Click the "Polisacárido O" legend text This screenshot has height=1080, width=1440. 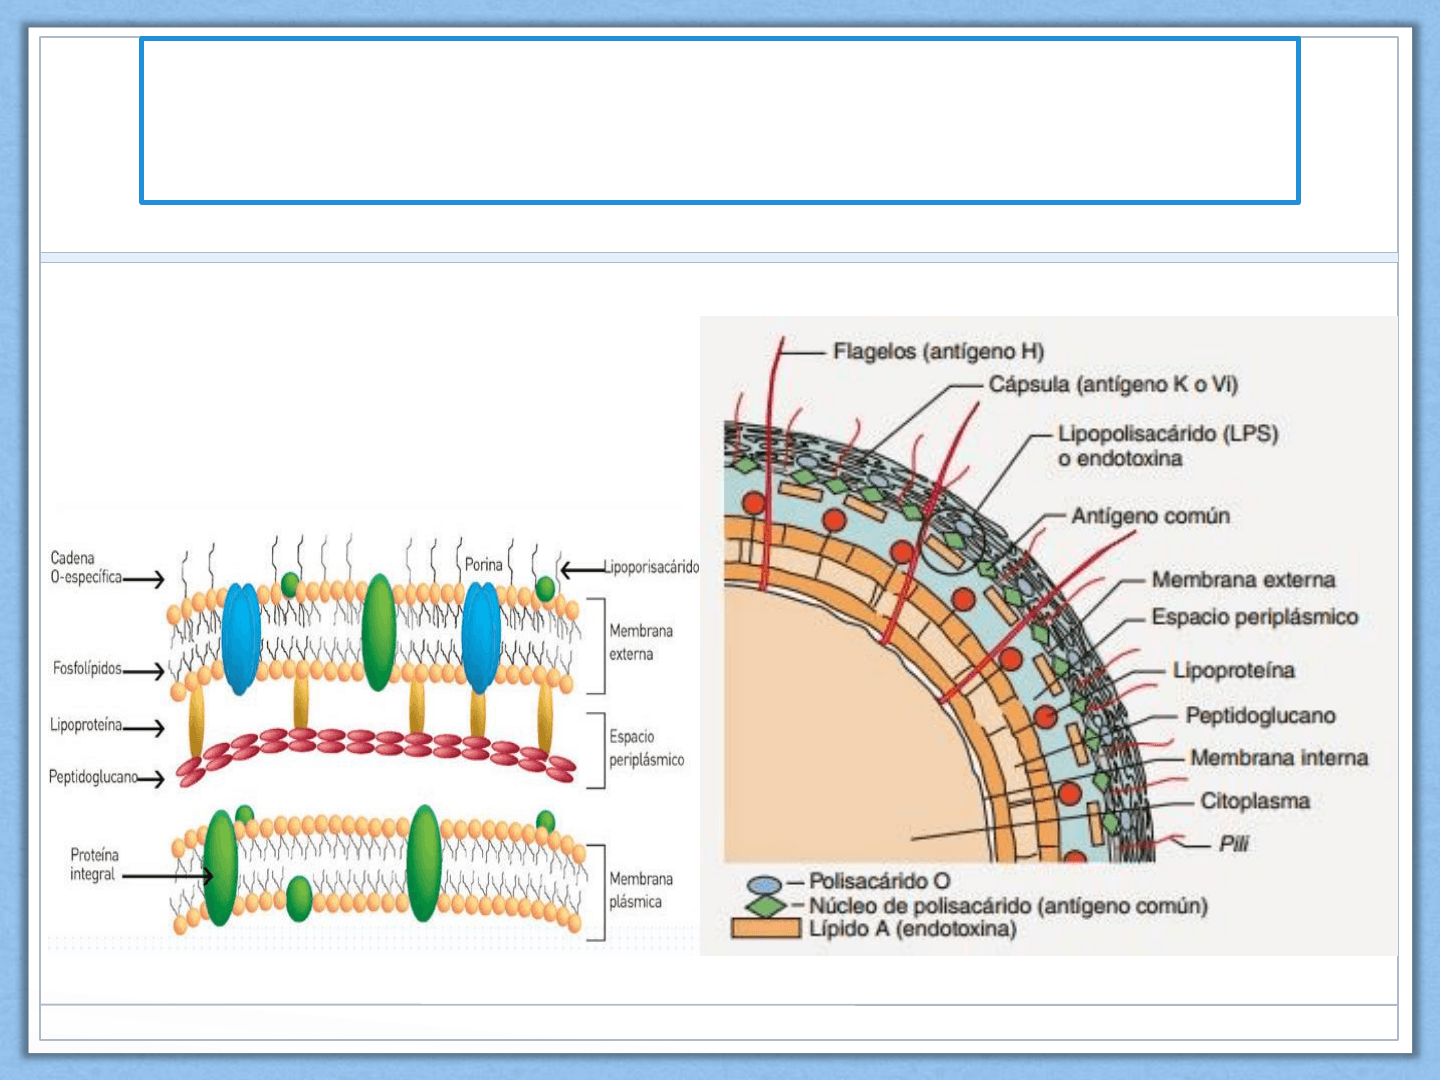pyautogui.click(x=879, y=881)
